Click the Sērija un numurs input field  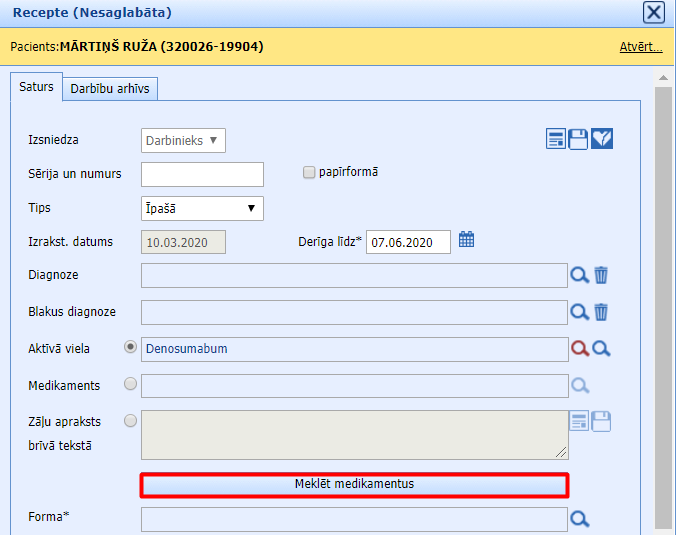(202, 174)
